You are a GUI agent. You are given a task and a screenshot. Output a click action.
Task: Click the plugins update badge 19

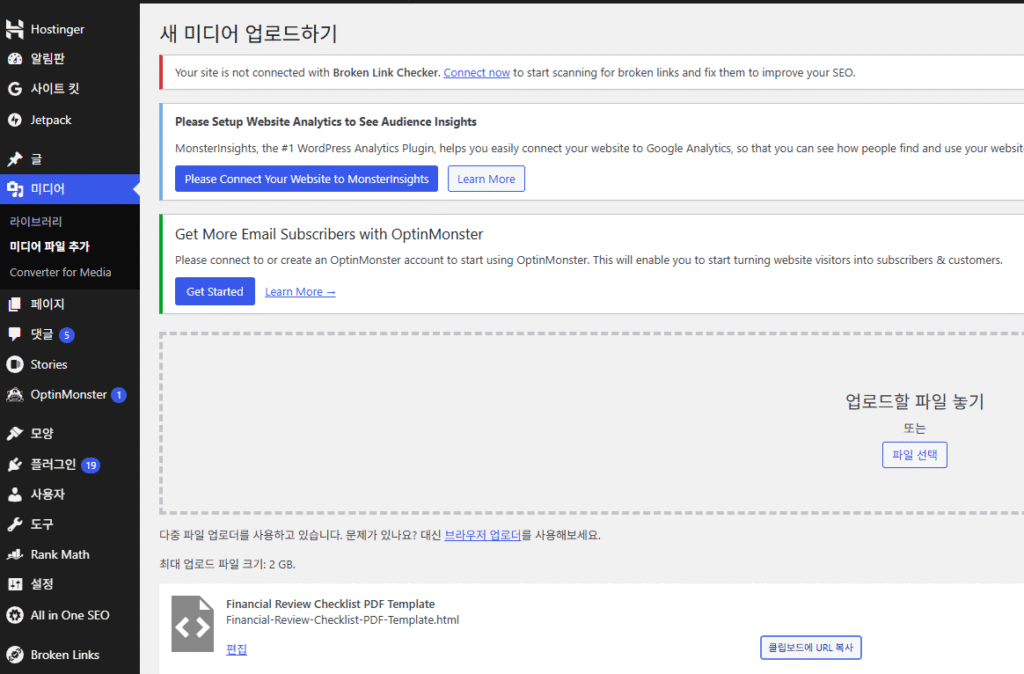pyautogui.click(x=91, y=465)
